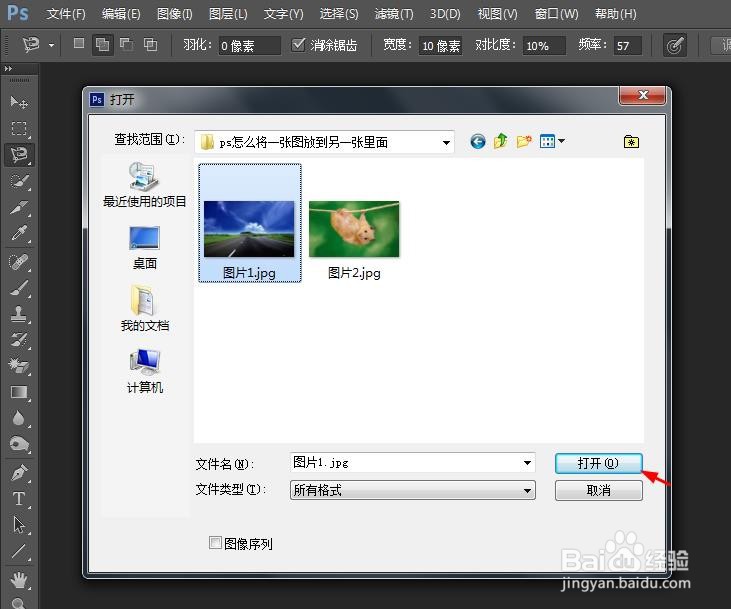Open the view menu dropdown arrow

[561, 141]
